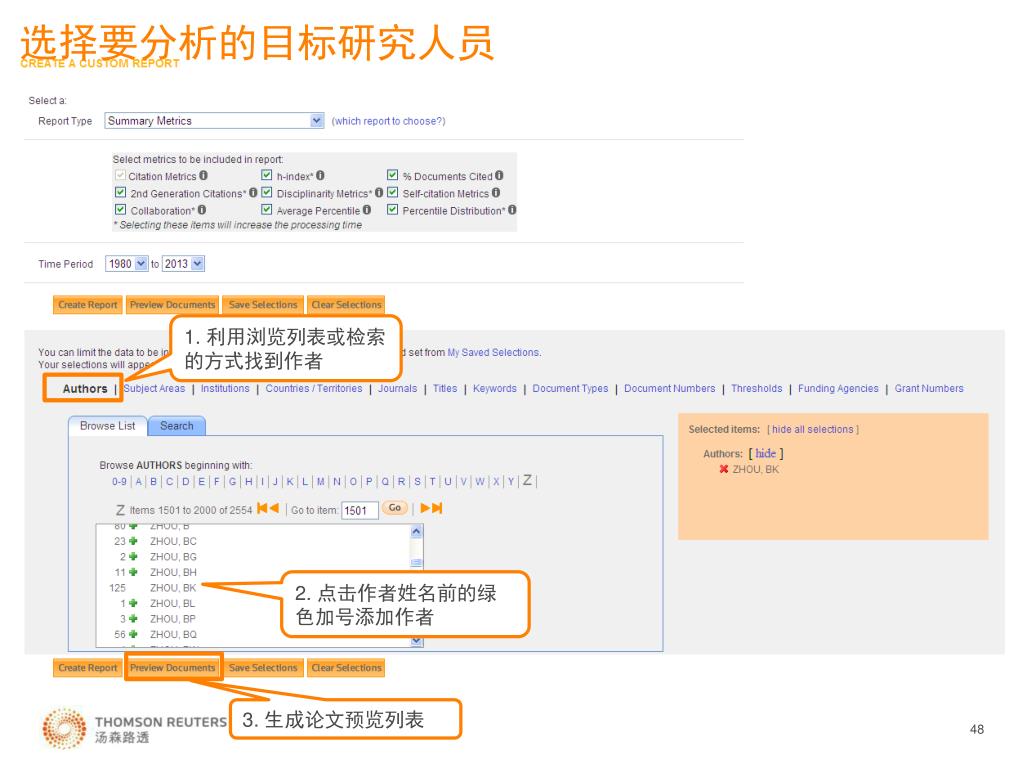Open Report Type dropdown
Image resolution: width=1024 pixels, height=768 pixels.
click(214, 121)
